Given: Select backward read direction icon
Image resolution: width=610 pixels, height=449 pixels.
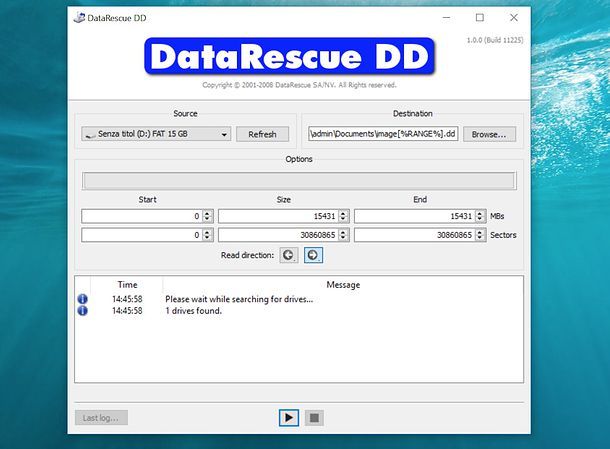Looking at the screenshot, I should 289,255.
